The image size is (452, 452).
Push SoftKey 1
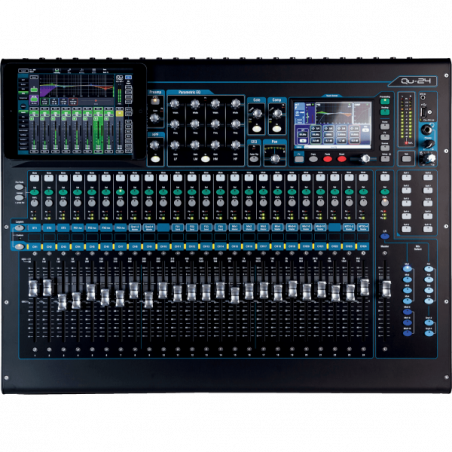click(406, 178)
